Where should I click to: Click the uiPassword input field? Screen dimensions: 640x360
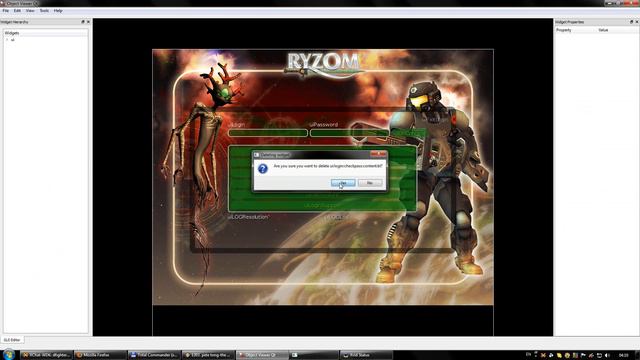(349, 133)
